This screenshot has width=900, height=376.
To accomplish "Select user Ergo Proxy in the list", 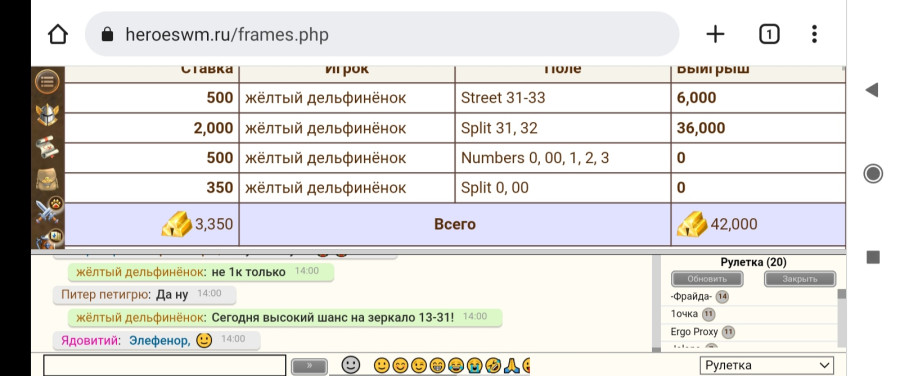I will click(x=694, y=332).
